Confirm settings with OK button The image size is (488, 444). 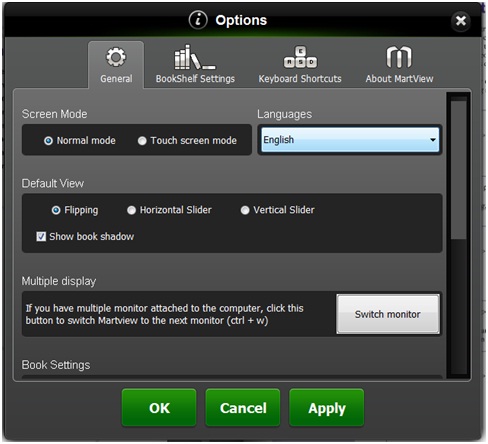point(159,408)
